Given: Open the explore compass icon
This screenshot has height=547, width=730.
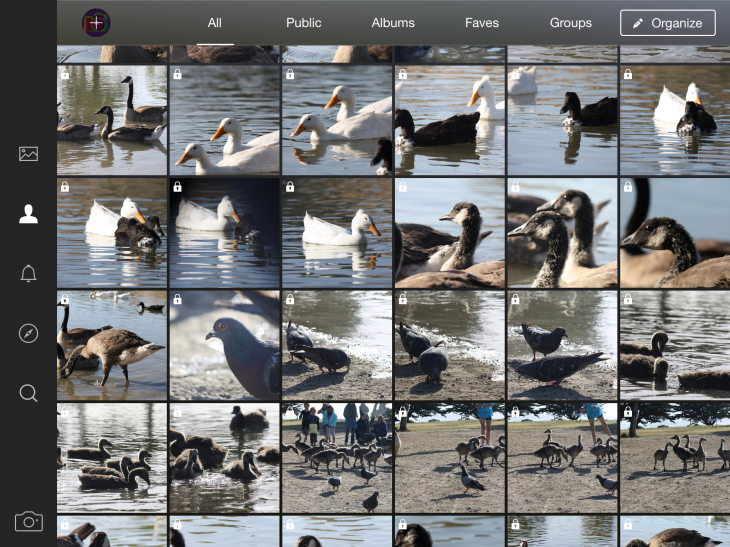Looking at the screenshot, I should coord(28,333).
